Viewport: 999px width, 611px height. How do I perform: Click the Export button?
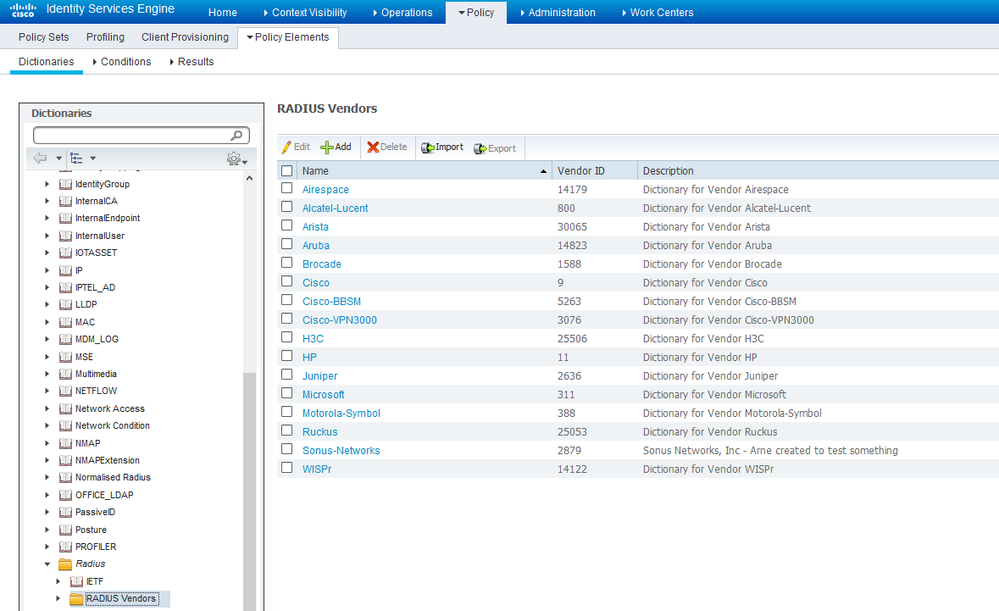click(x=494, y=148)
